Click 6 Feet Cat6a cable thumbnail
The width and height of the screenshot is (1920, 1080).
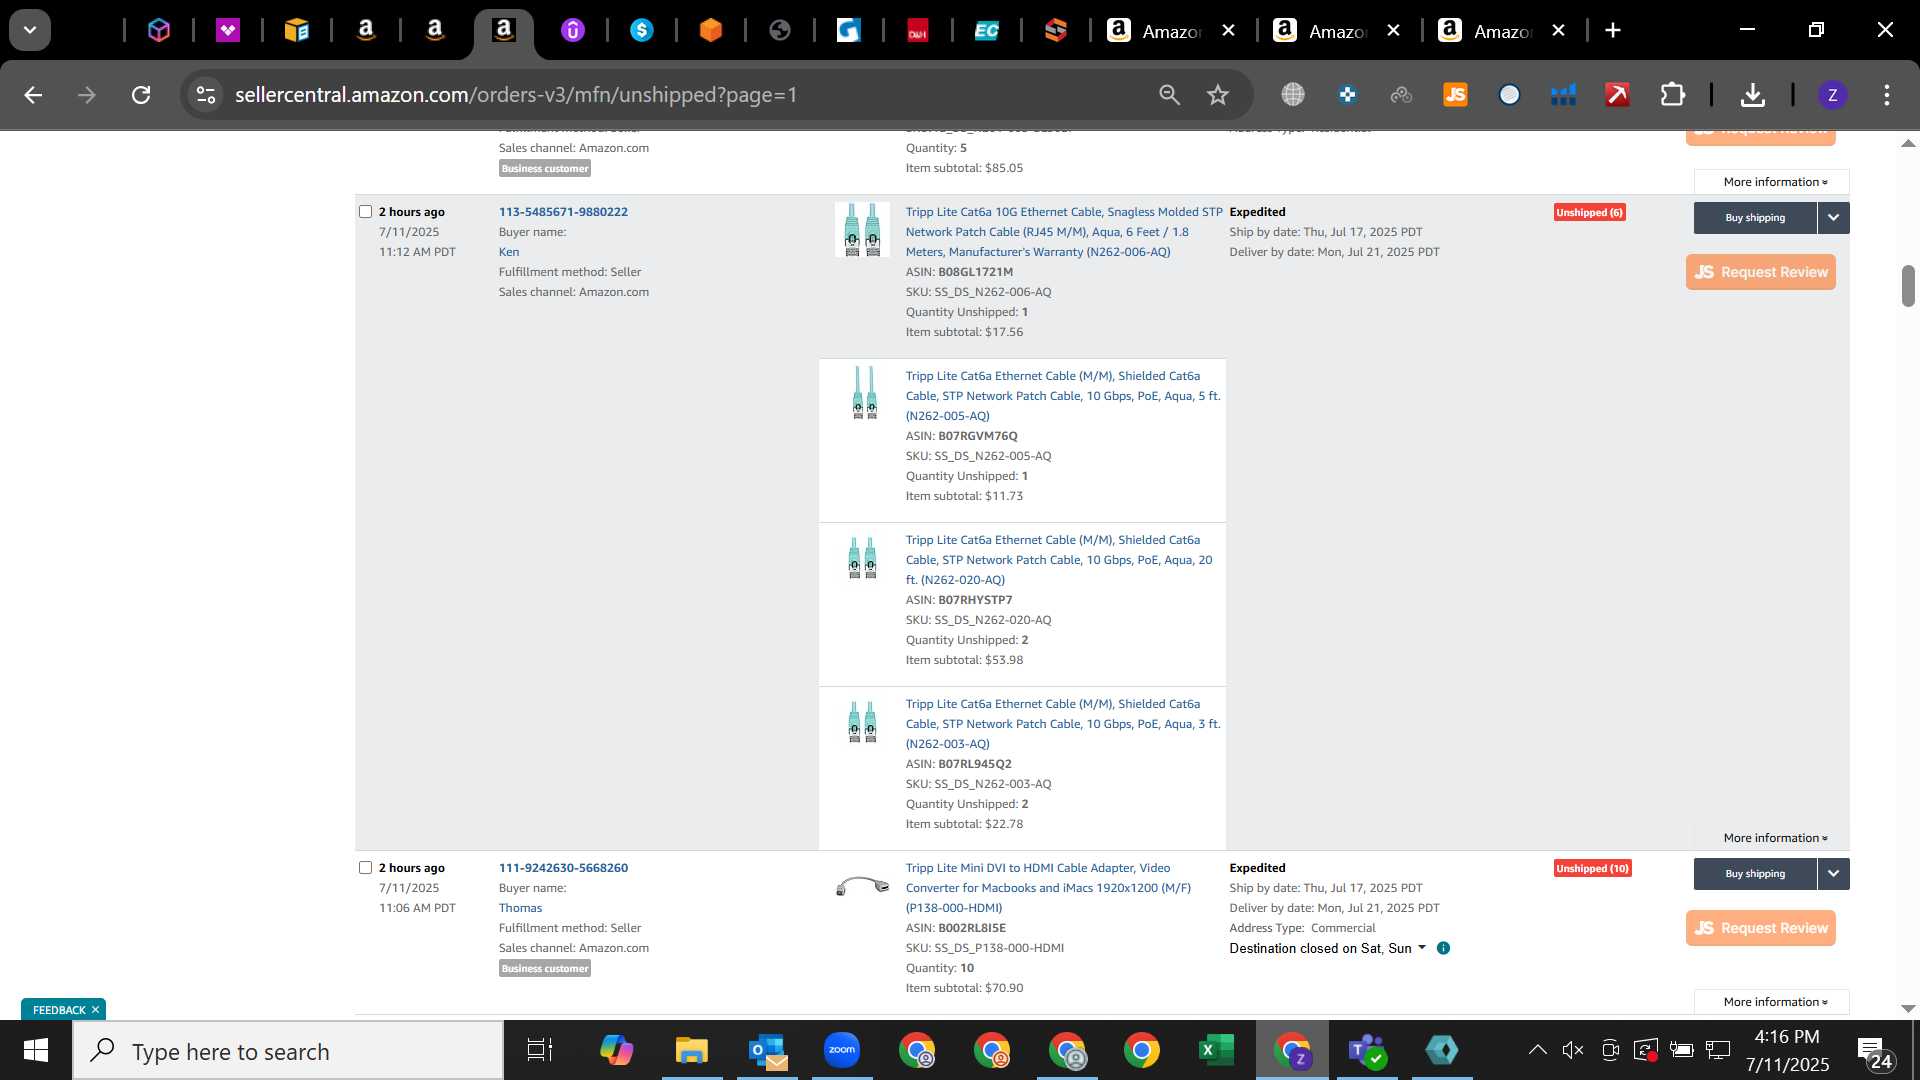[x=862, y=230]
